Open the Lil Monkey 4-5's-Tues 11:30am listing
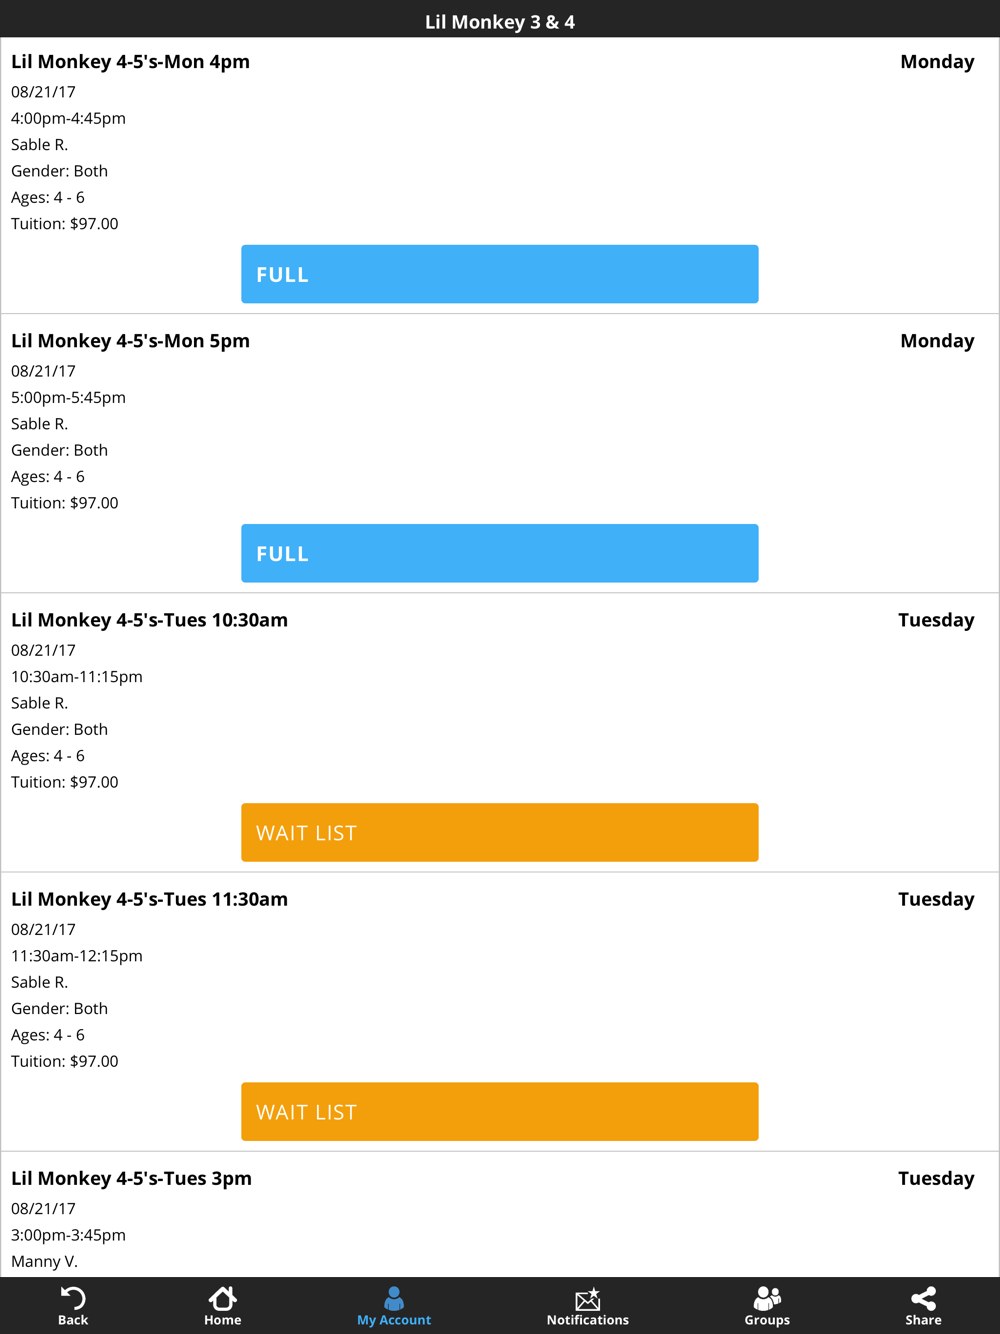1000x1334 pixels. [149, 899]
